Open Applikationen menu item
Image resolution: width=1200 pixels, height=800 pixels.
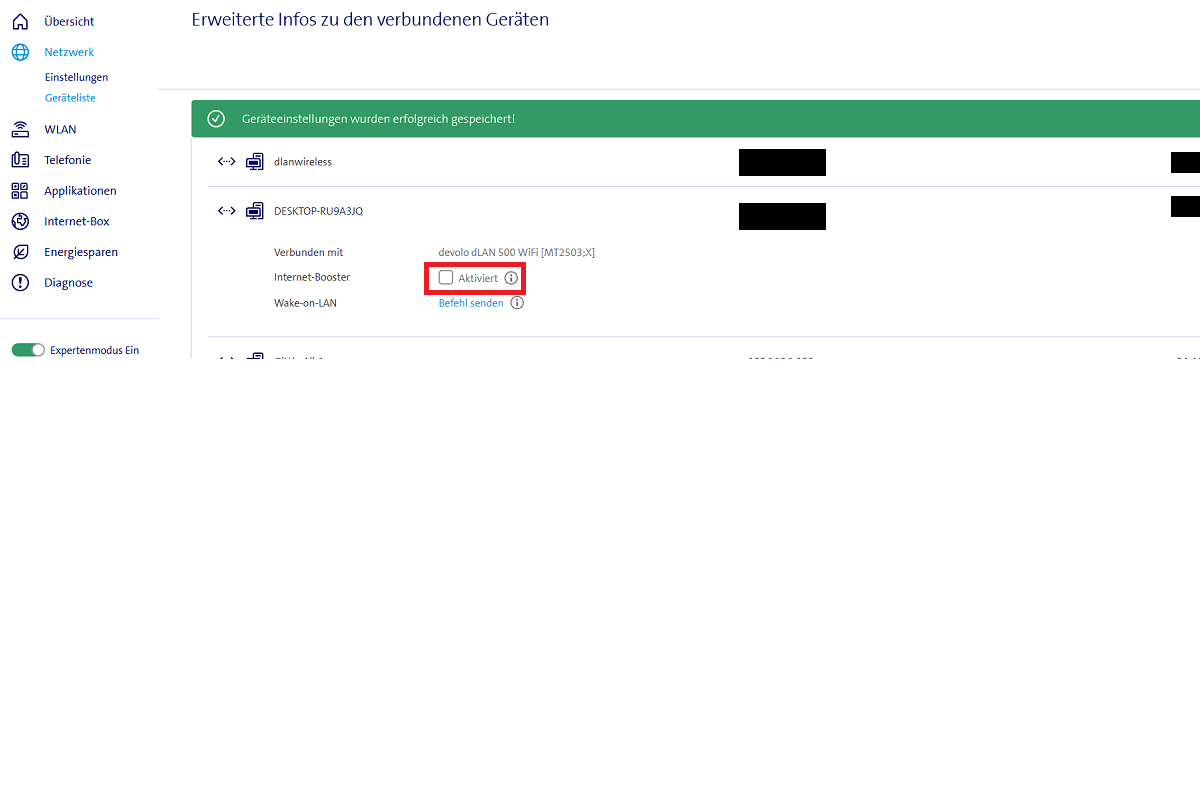coord(80,191)
